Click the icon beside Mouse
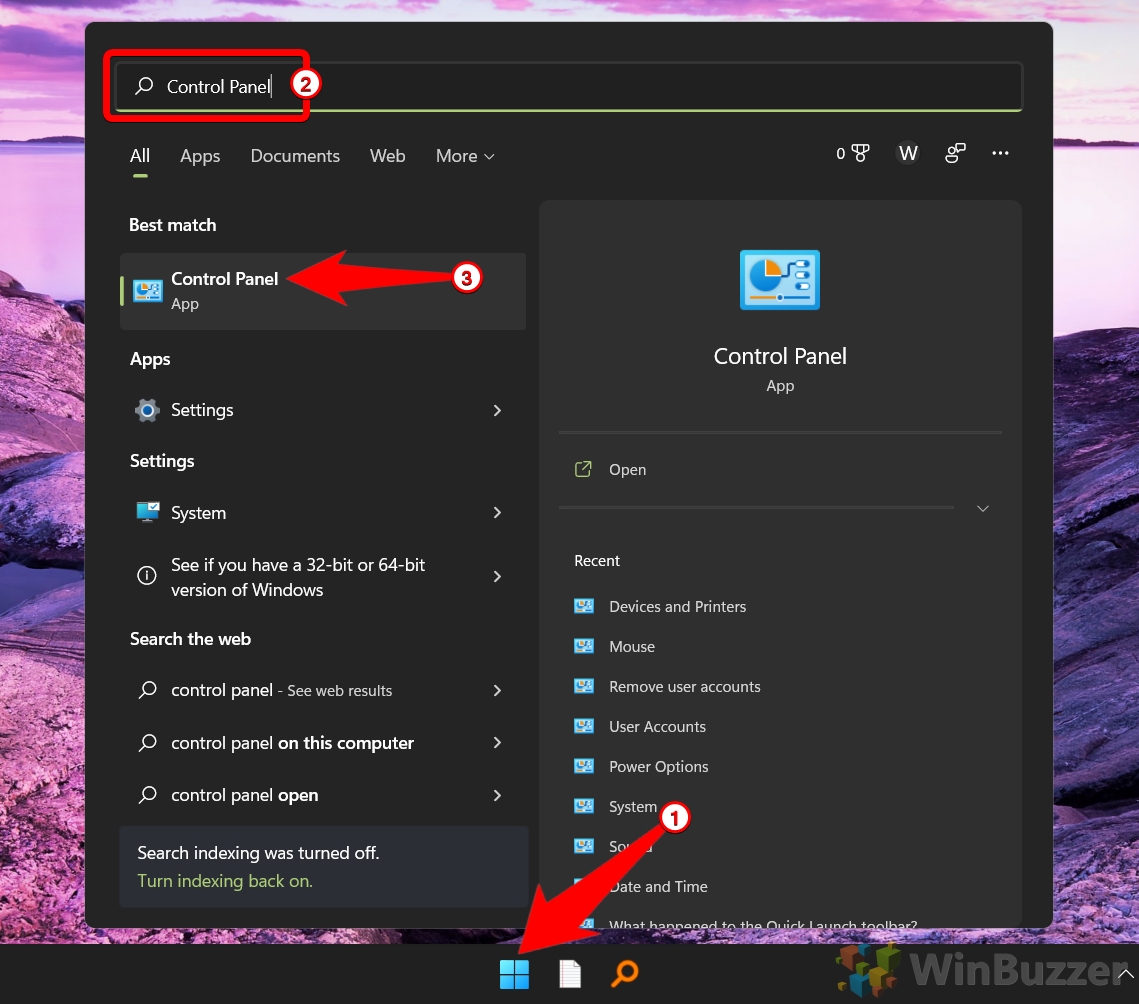 [584, 646]
